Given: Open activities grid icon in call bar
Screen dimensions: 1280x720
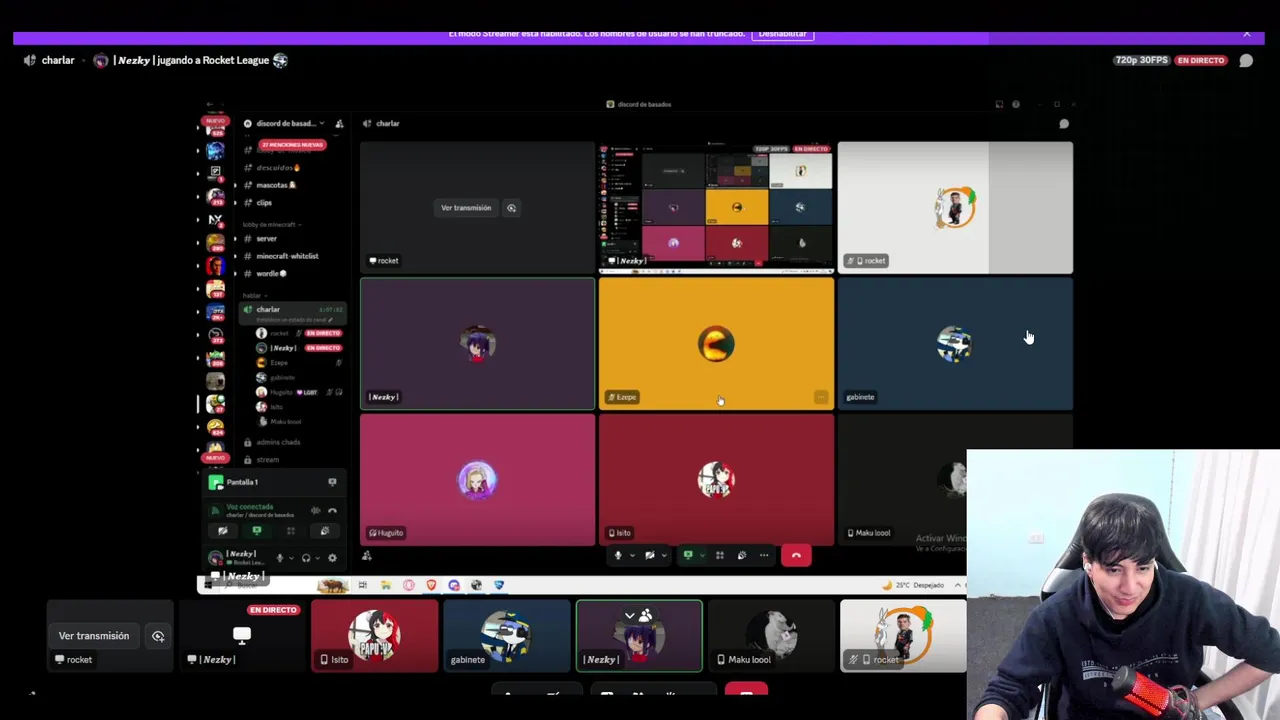Looking at the screenshot, I should tap(719, 555).
